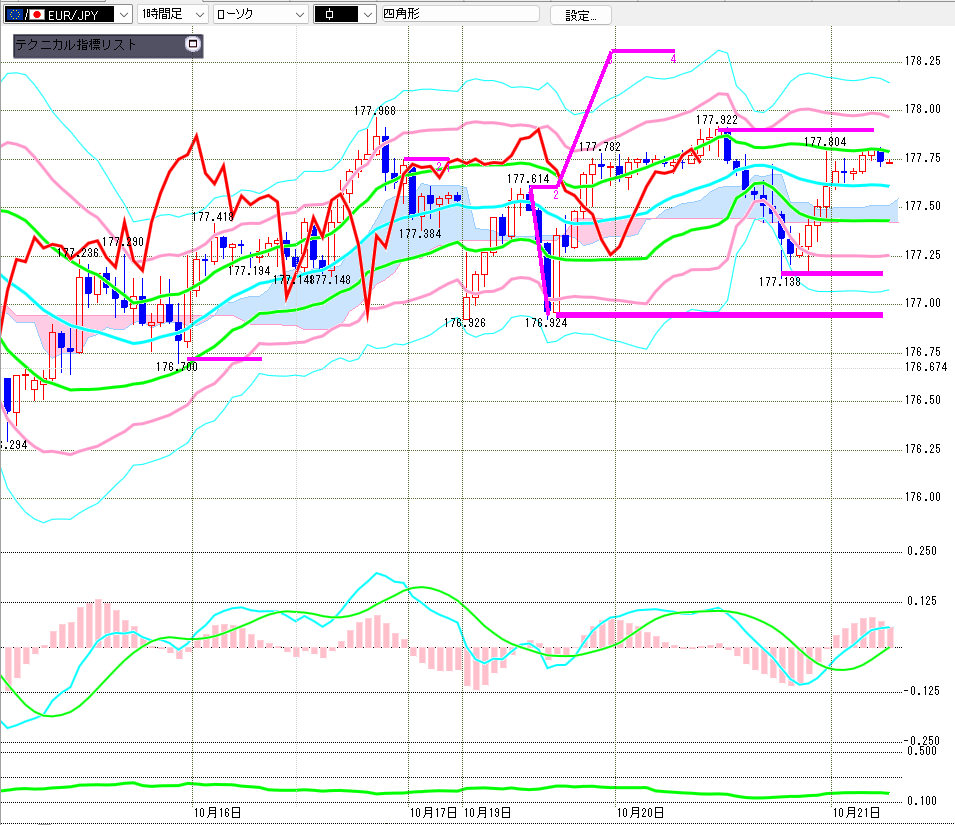Open the EUR/JPY currency pair dropdown
955x825 pixels.
(68, 14)
